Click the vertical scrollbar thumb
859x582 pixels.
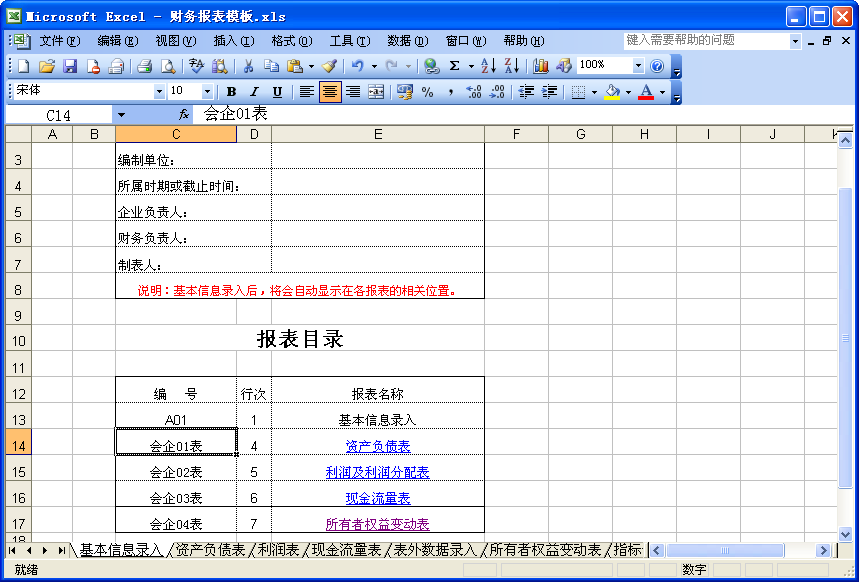point(845,337)
